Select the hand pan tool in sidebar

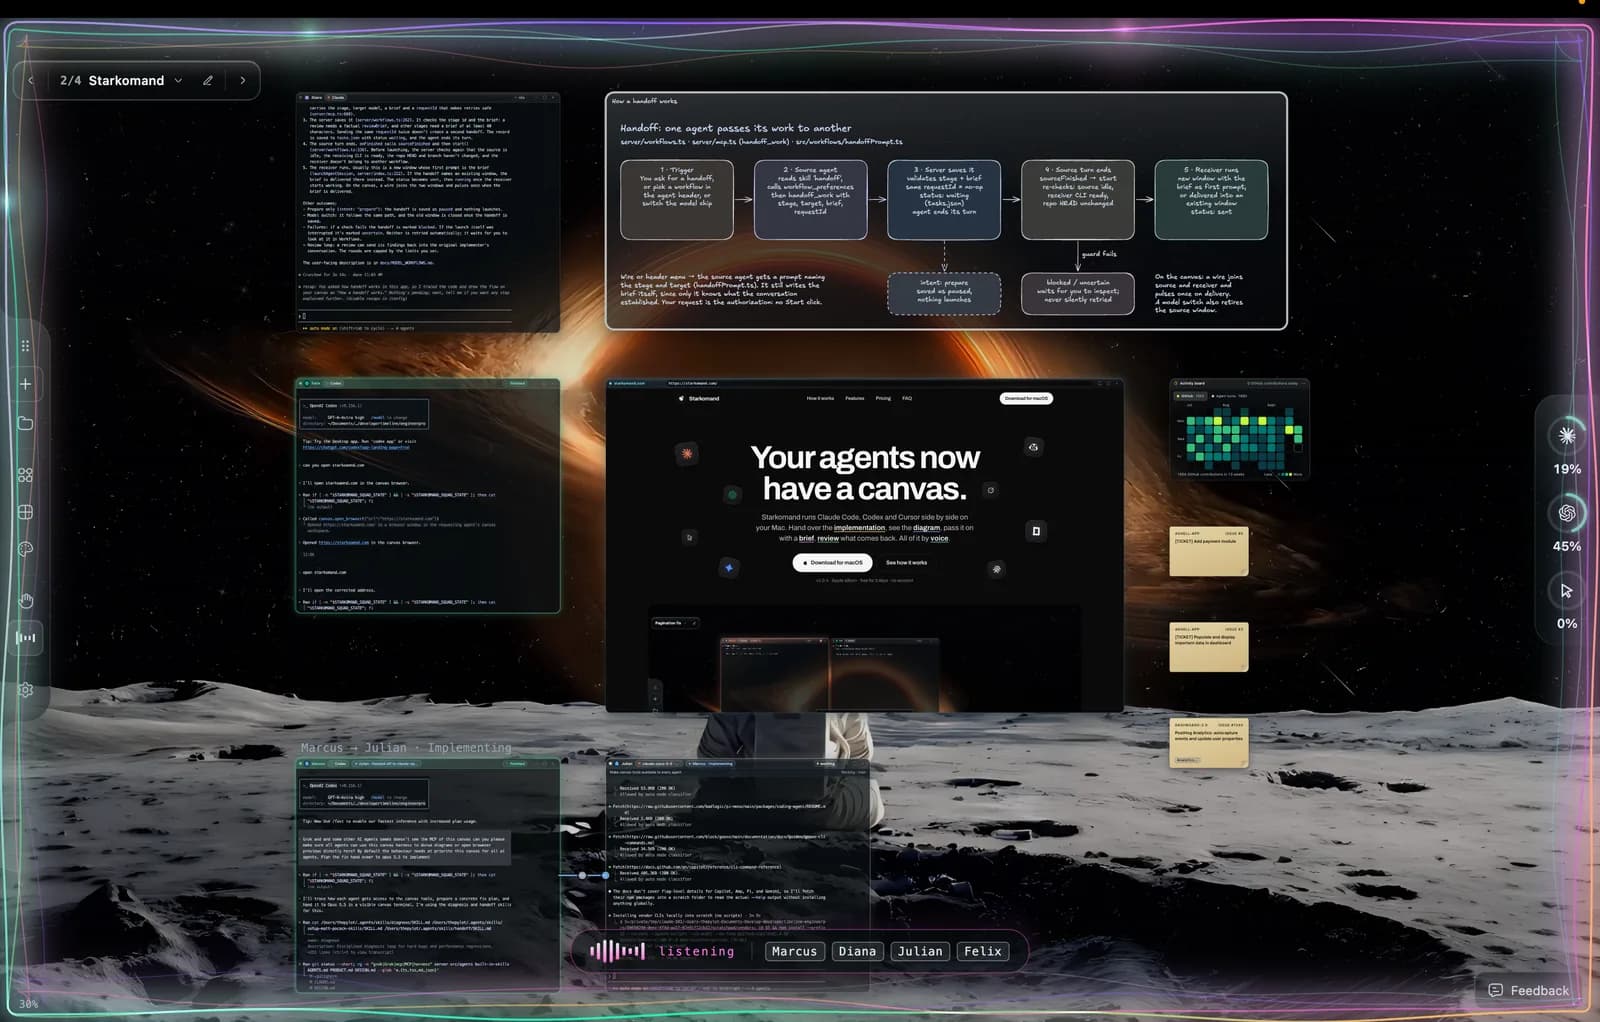26,600
